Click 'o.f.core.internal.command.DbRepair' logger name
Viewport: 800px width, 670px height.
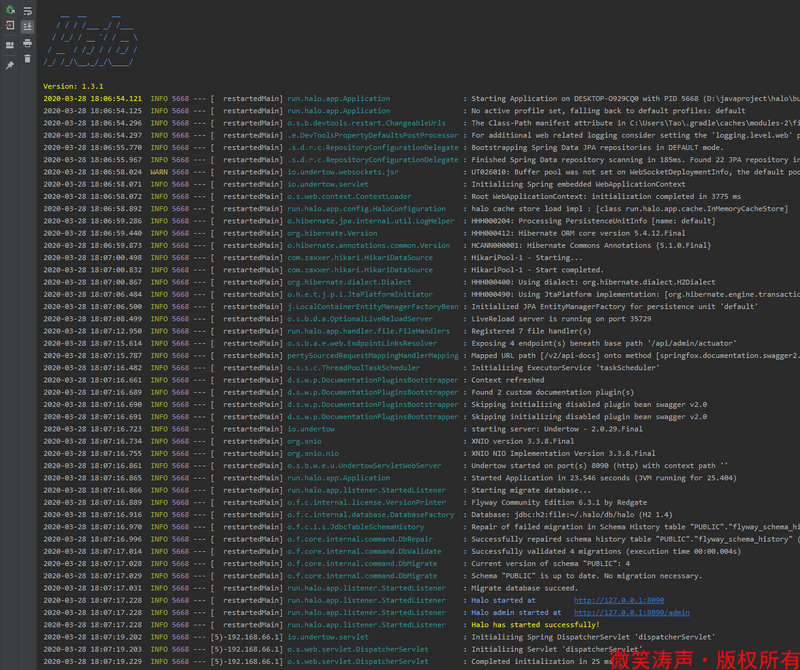coord(360,539)
